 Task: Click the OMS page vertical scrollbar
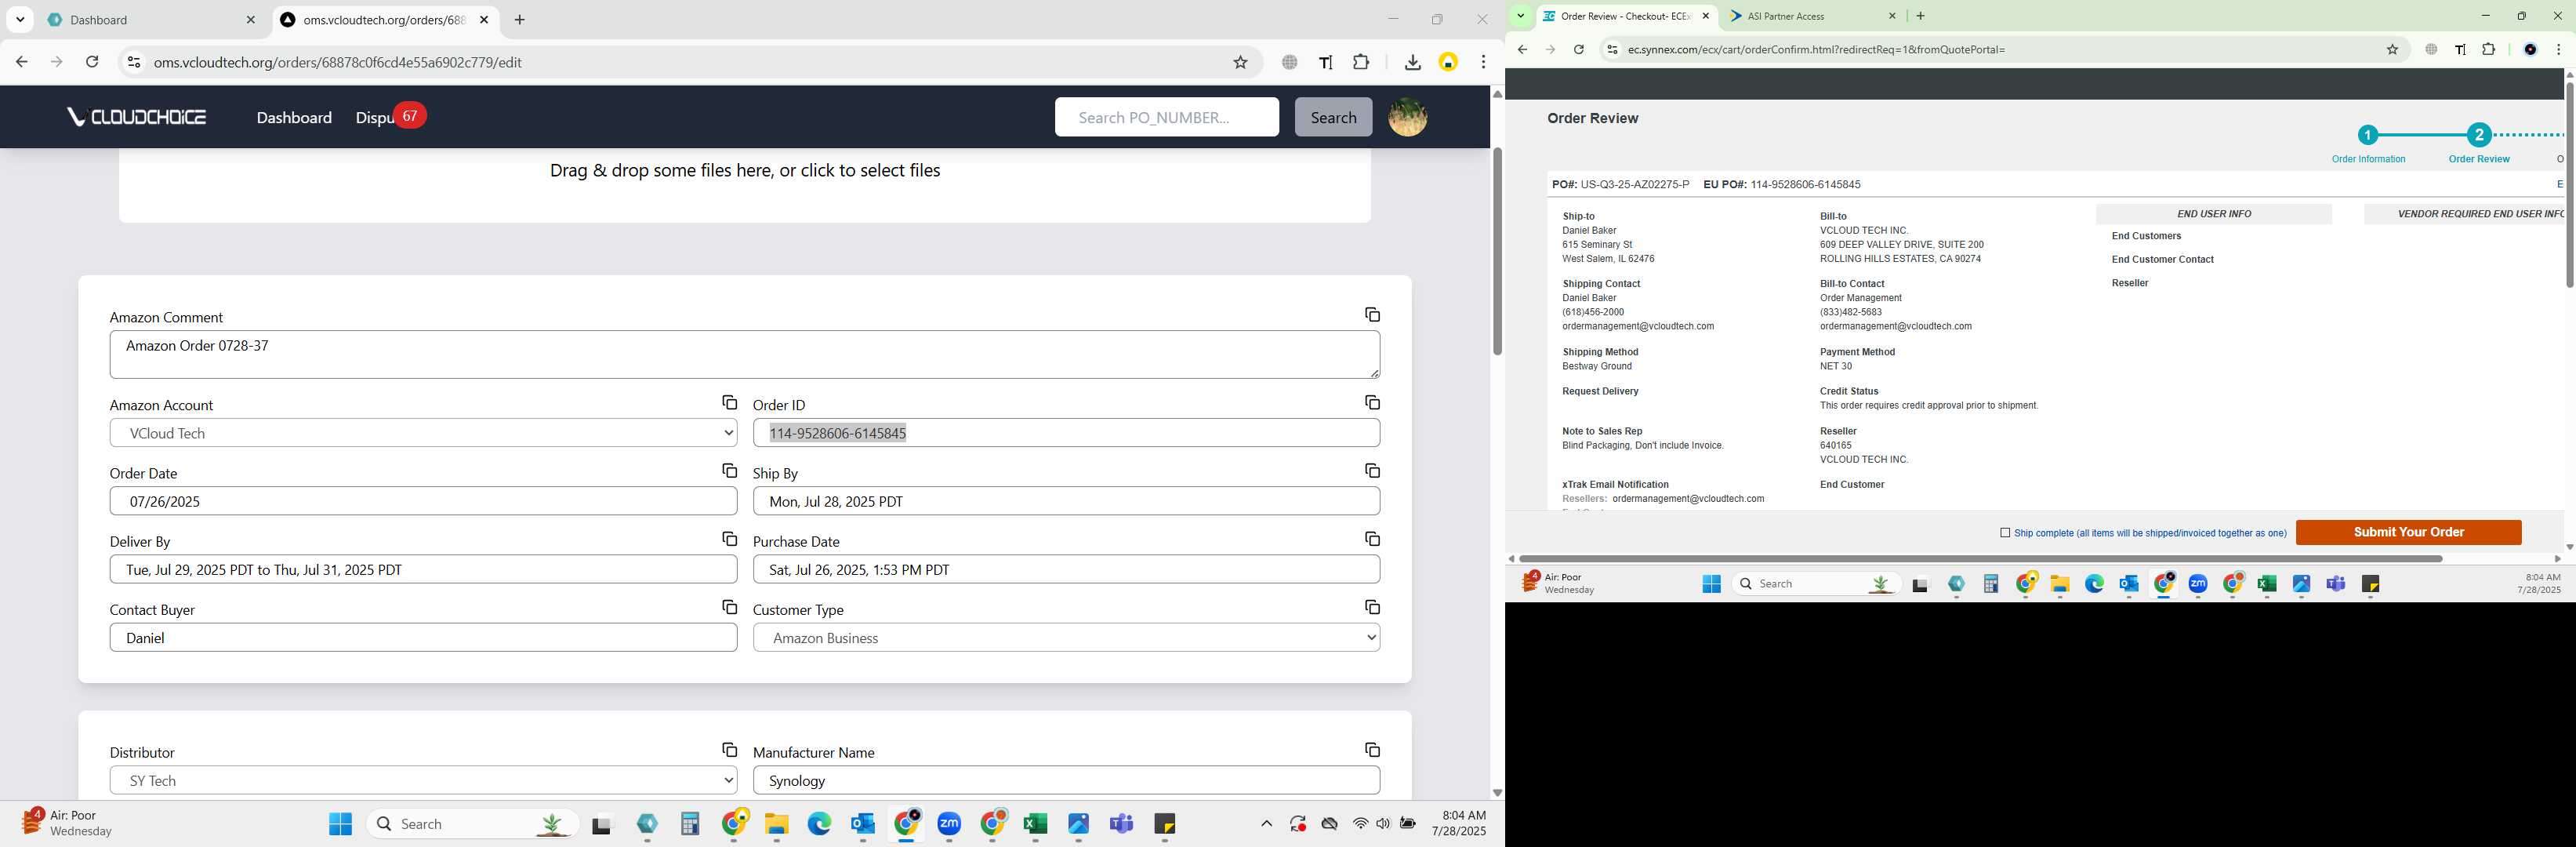tap(1497, 251)
